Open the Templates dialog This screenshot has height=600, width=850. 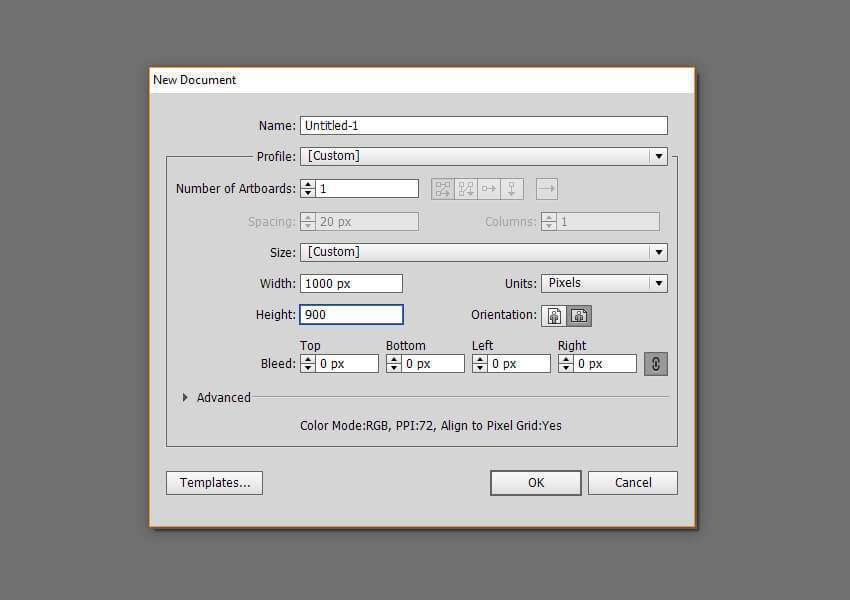(x=214, y=482)
